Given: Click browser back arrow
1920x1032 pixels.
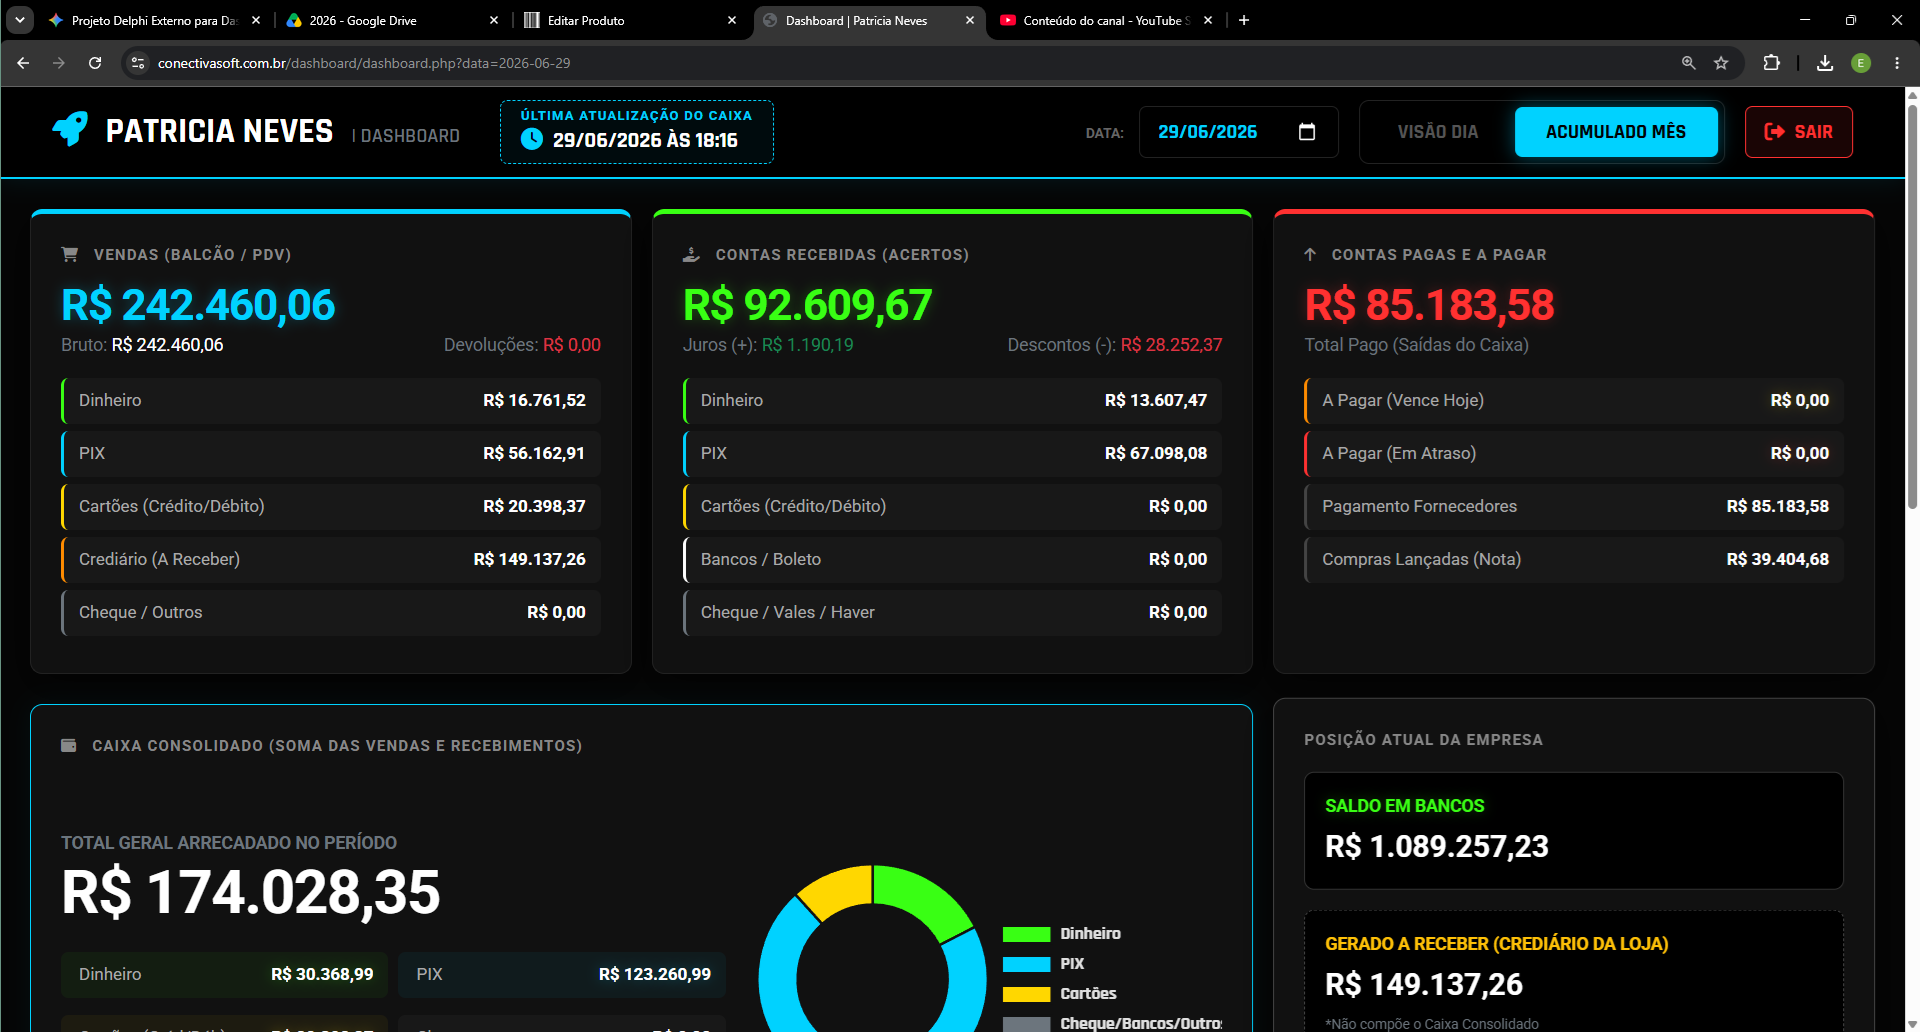Looking at the screenshot, I should pyautogui.click(x=23, y=63).
